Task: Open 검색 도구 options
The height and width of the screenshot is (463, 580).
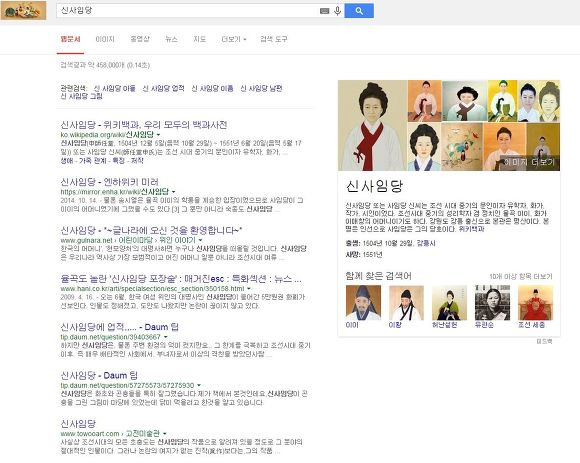Action: (274, 39)
